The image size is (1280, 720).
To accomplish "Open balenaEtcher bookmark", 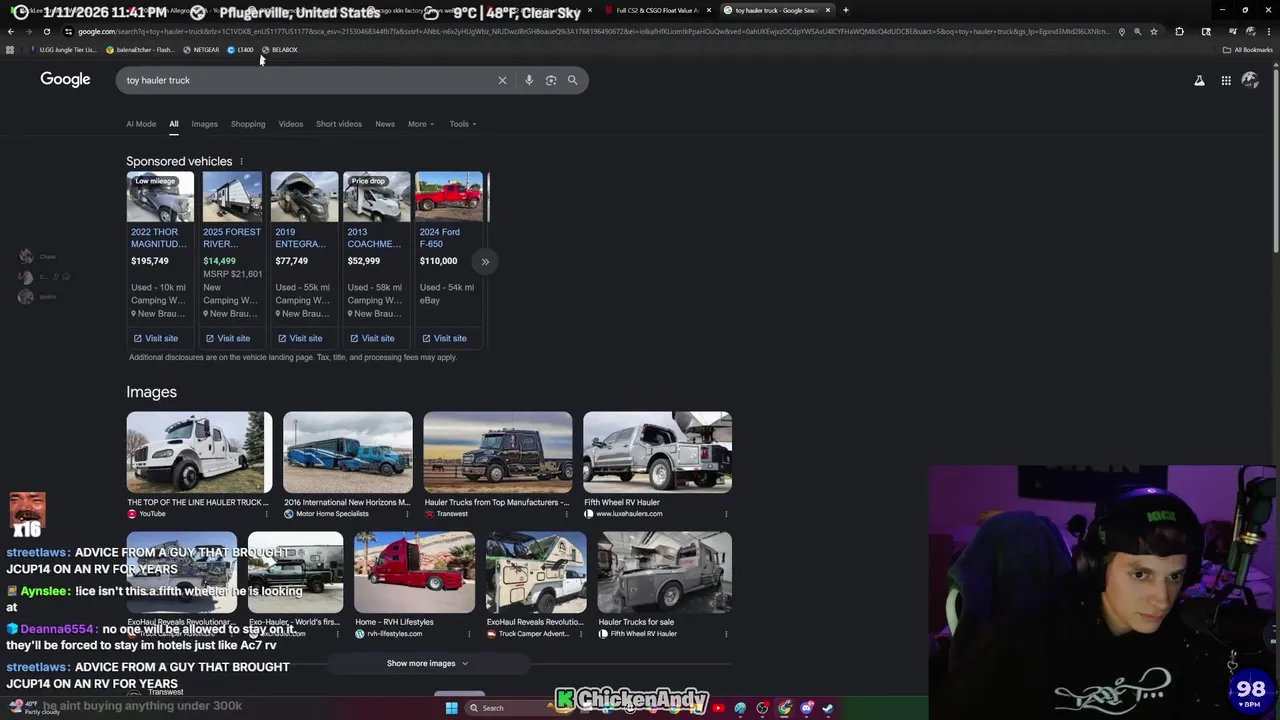I will point(140,50).
